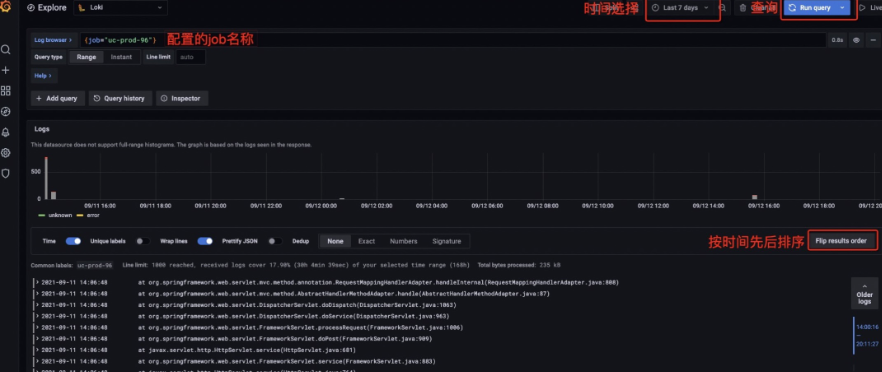Screen dimensions: 882x372
Task: Click the 14:00:16 — 20:11:27 log page range
Action: (x=867, y=335)
